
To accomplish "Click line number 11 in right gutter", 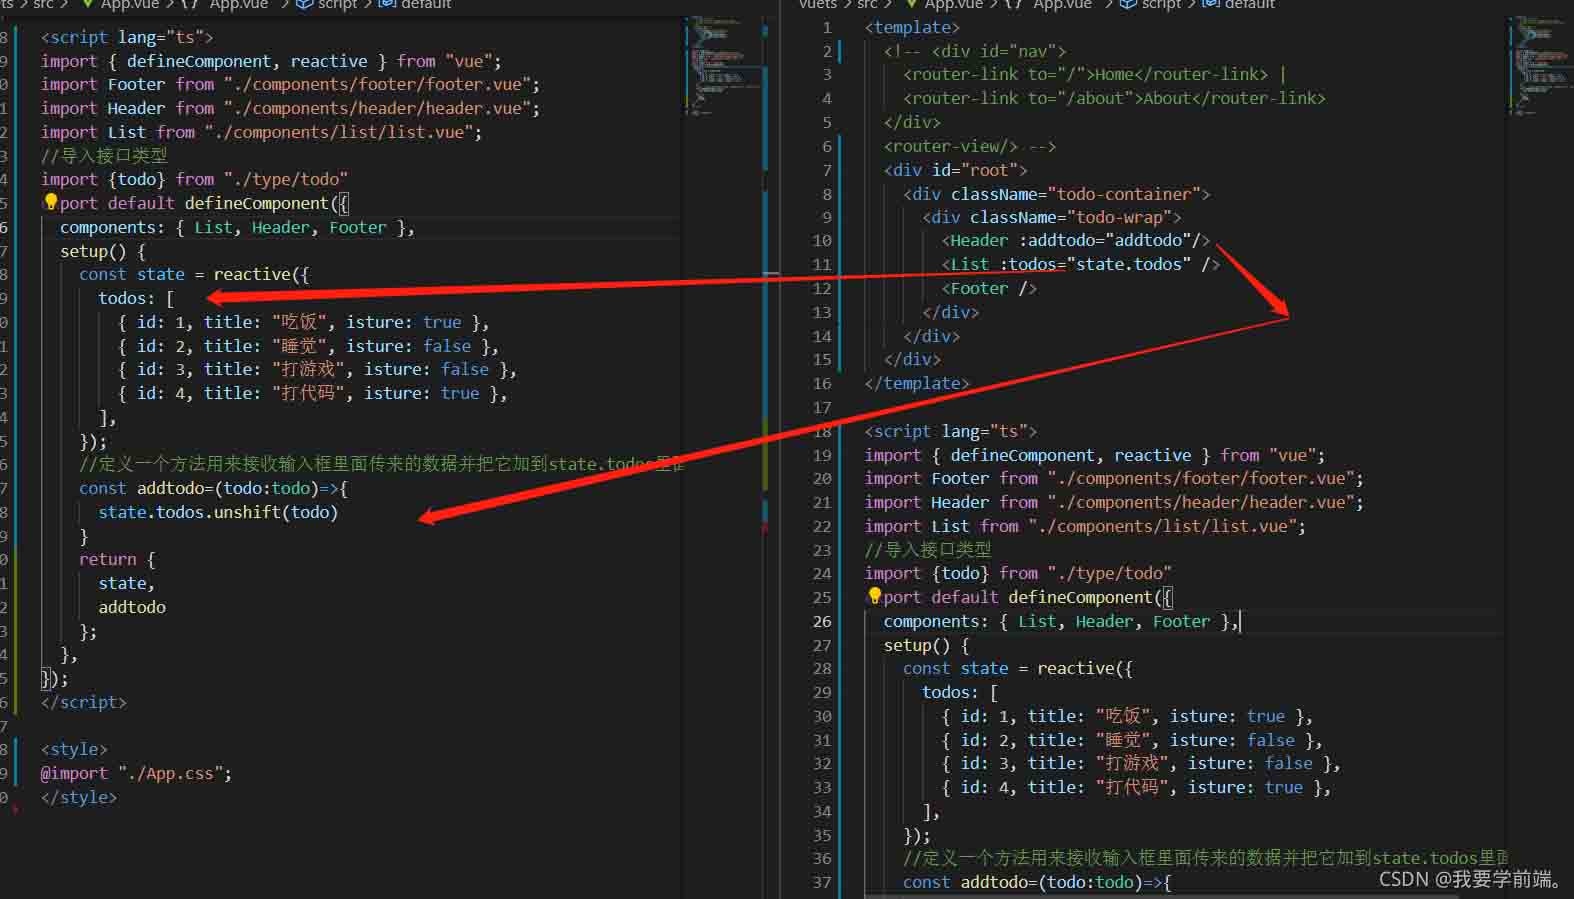I will [821, 264].
